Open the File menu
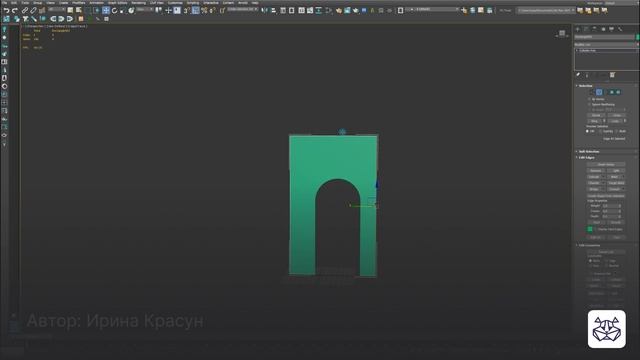 click(x=5, y=3)
